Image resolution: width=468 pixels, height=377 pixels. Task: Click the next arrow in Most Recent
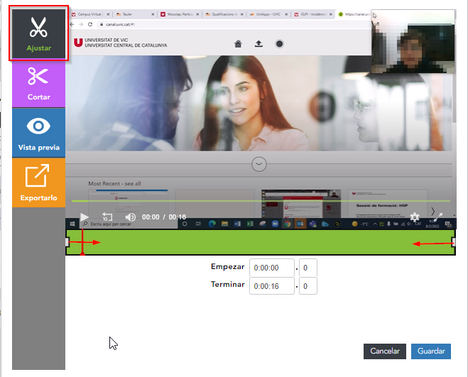tap(433, 211)
